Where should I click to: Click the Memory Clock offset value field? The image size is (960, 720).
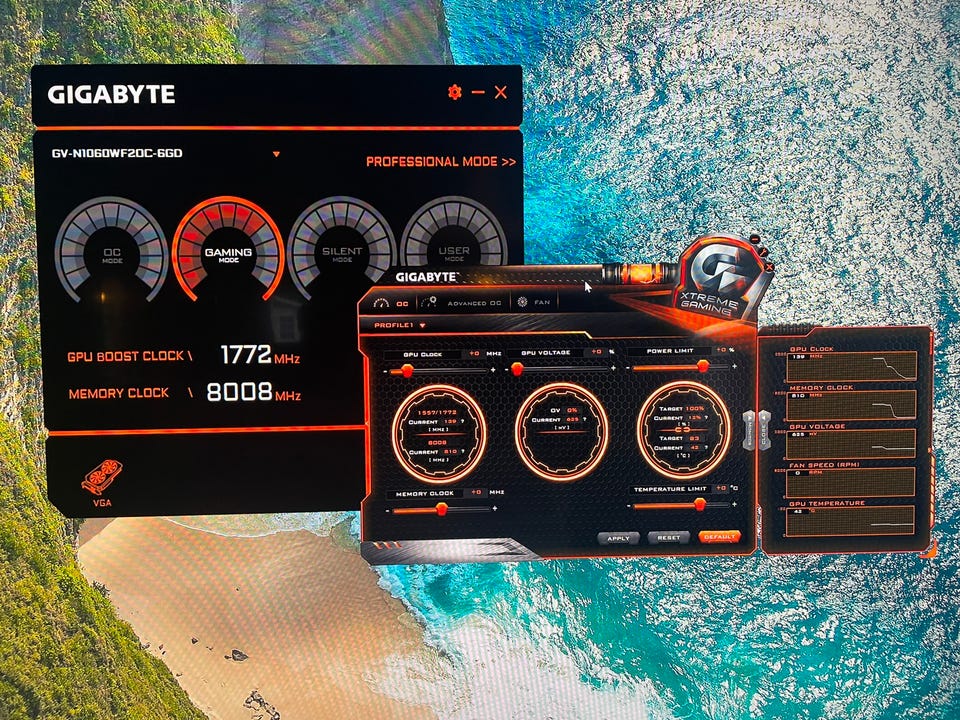pos(476,492)
